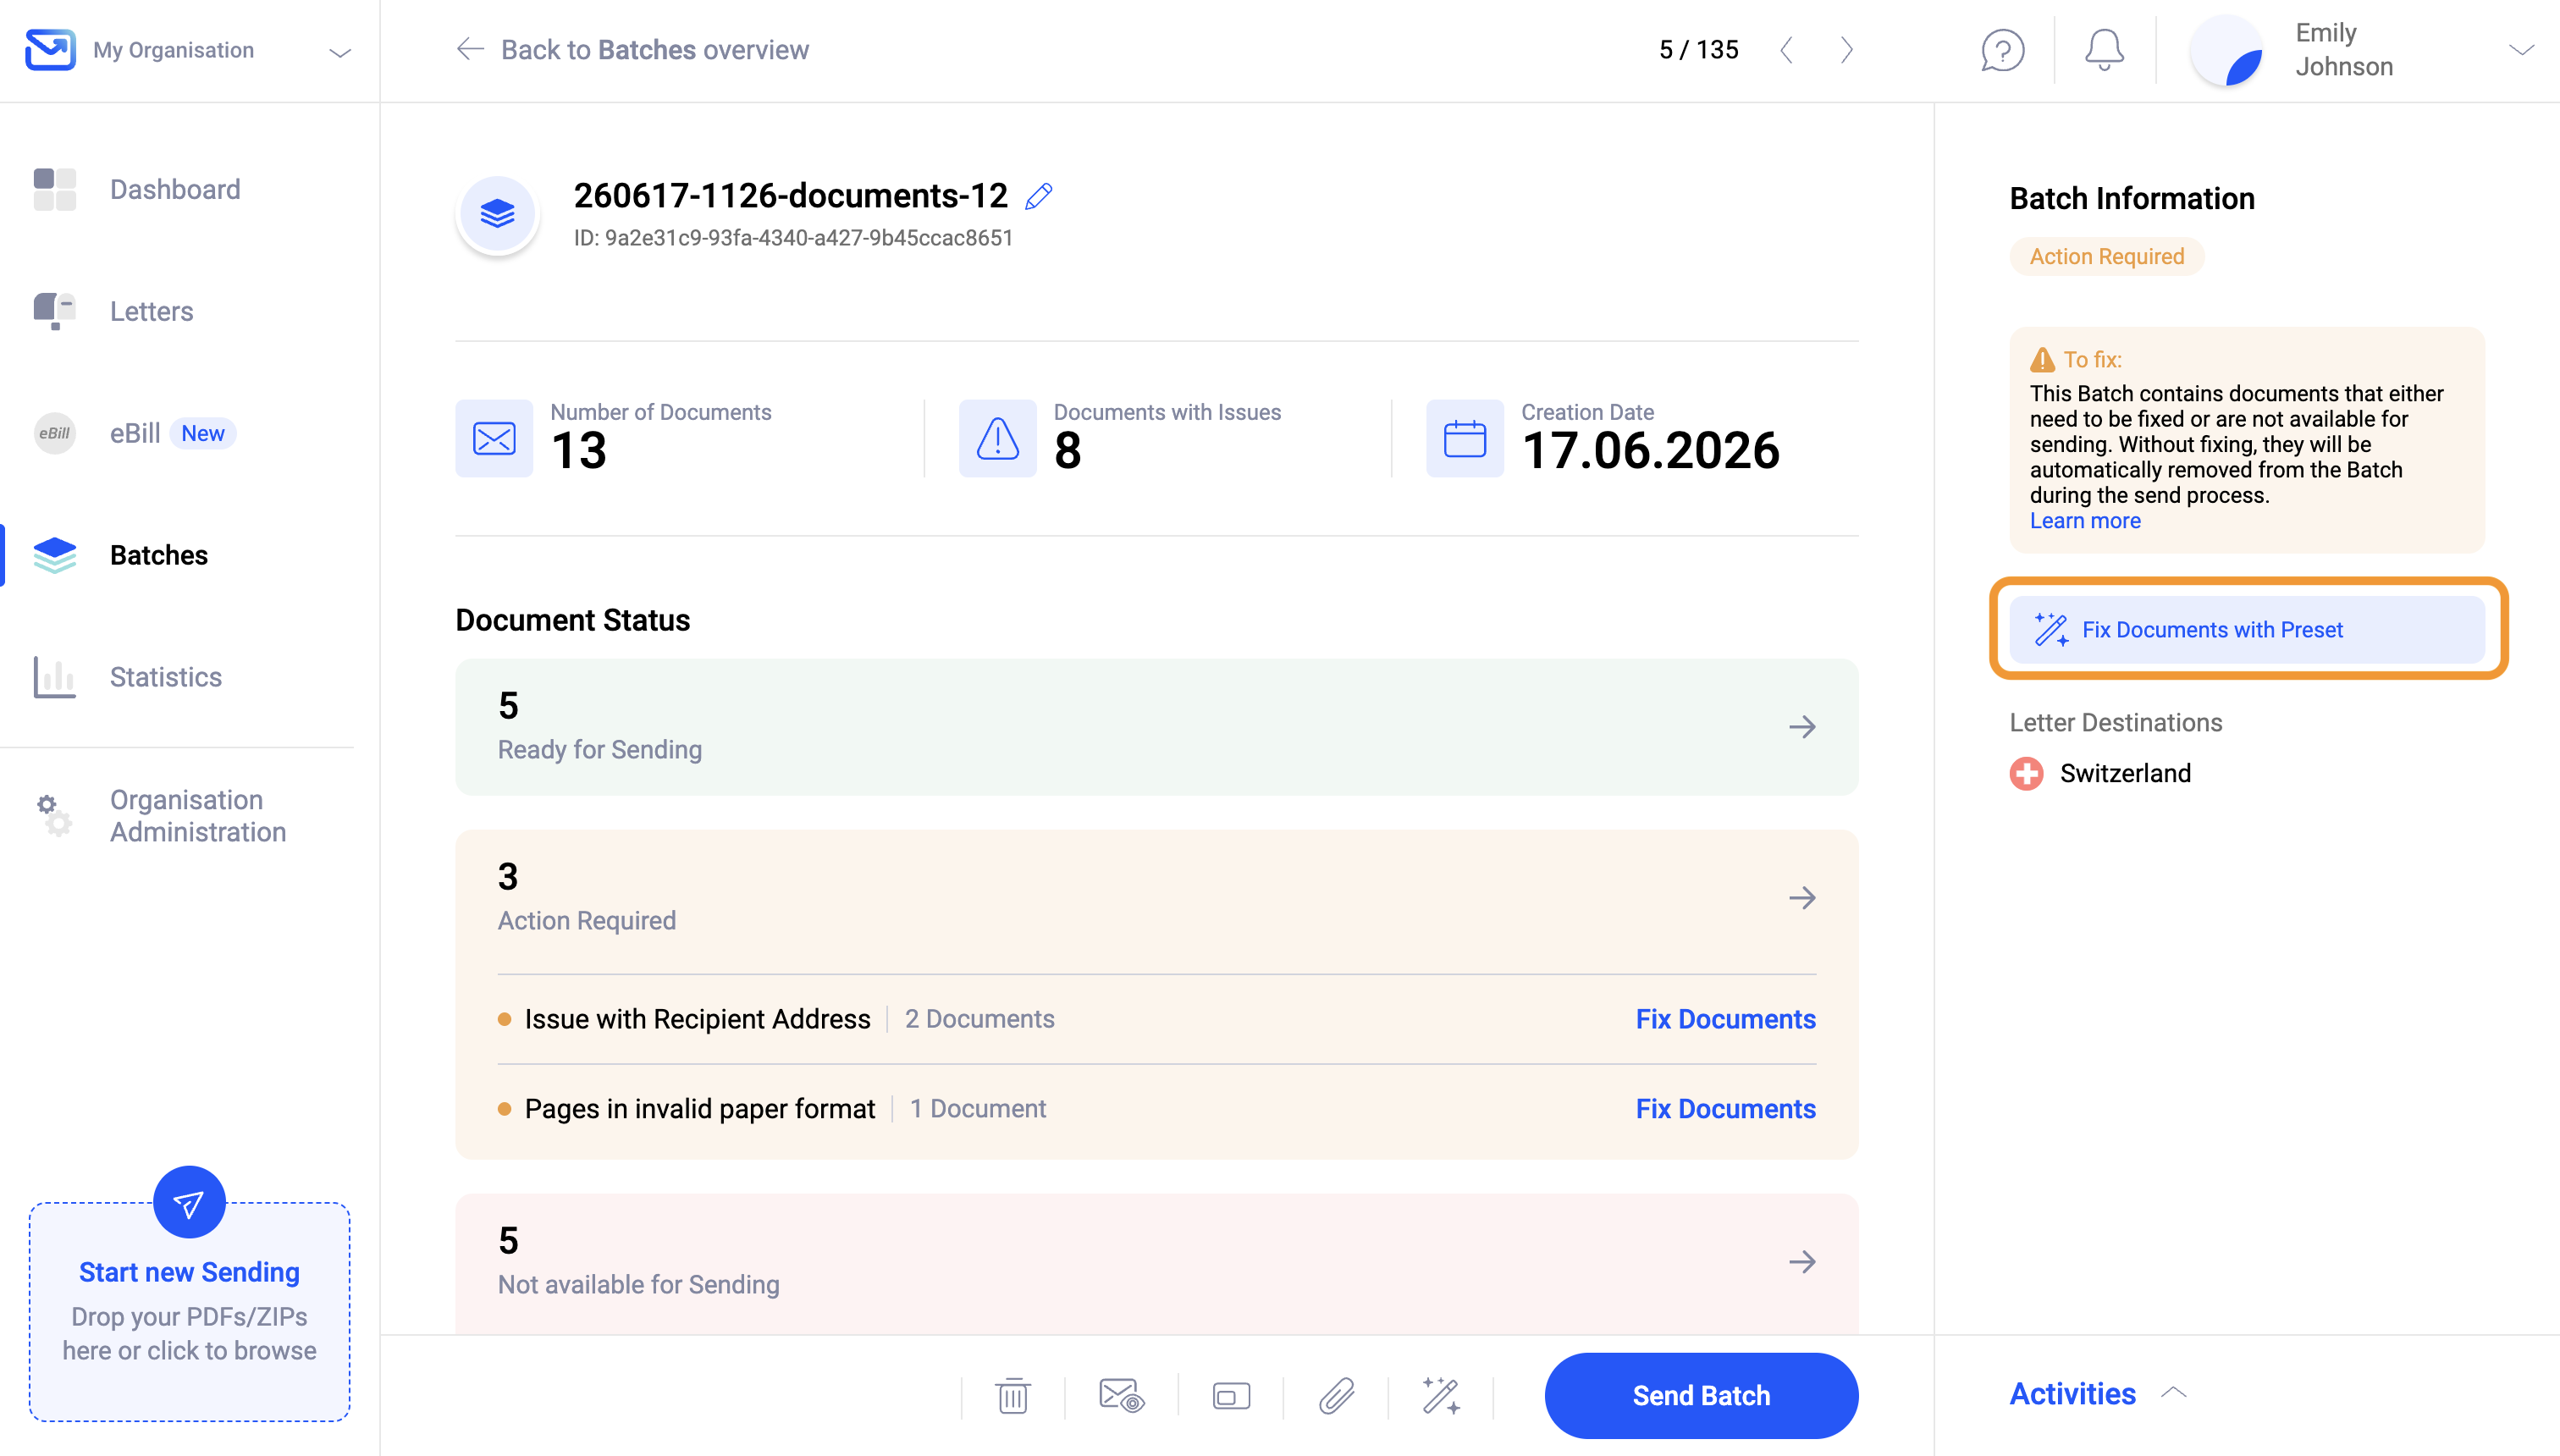Image resolution: width=2560 pixels, height=1456 pixels.
Task: Click the pencil icon to rename batch
Action: click(1039, 196)
